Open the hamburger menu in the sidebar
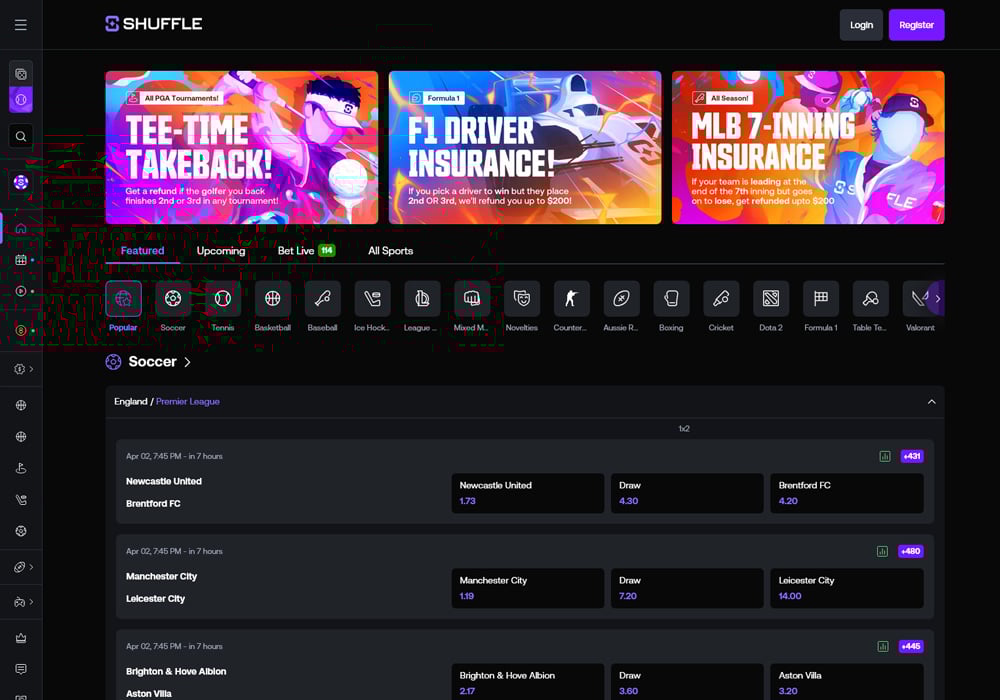This screenshot has width=1000, height=700. tap(21, 25)
